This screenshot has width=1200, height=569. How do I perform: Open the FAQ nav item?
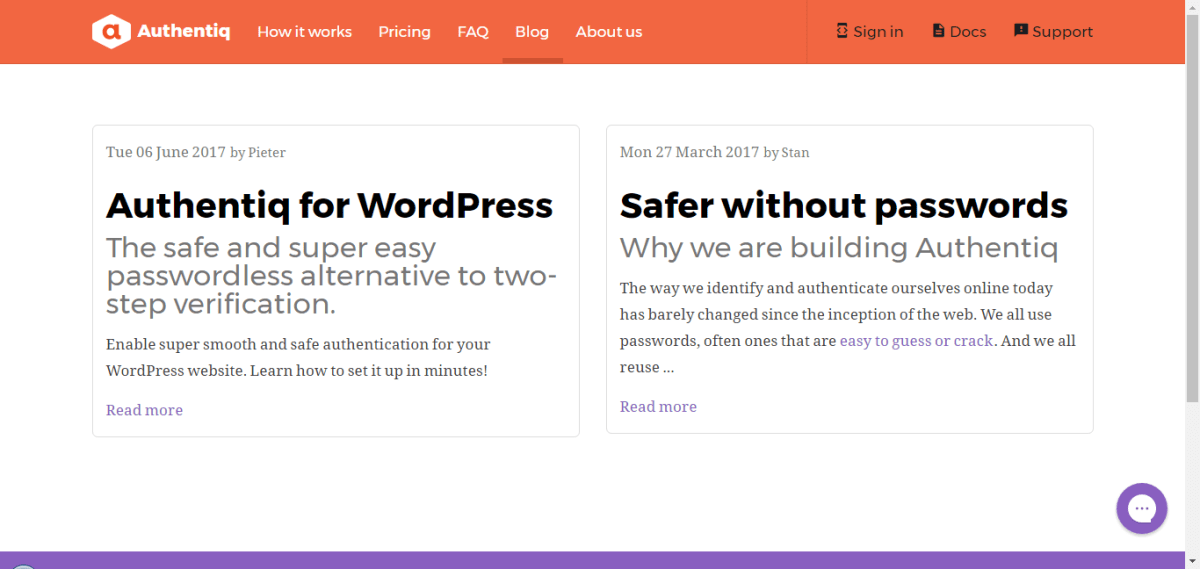(x=473, y=32)
